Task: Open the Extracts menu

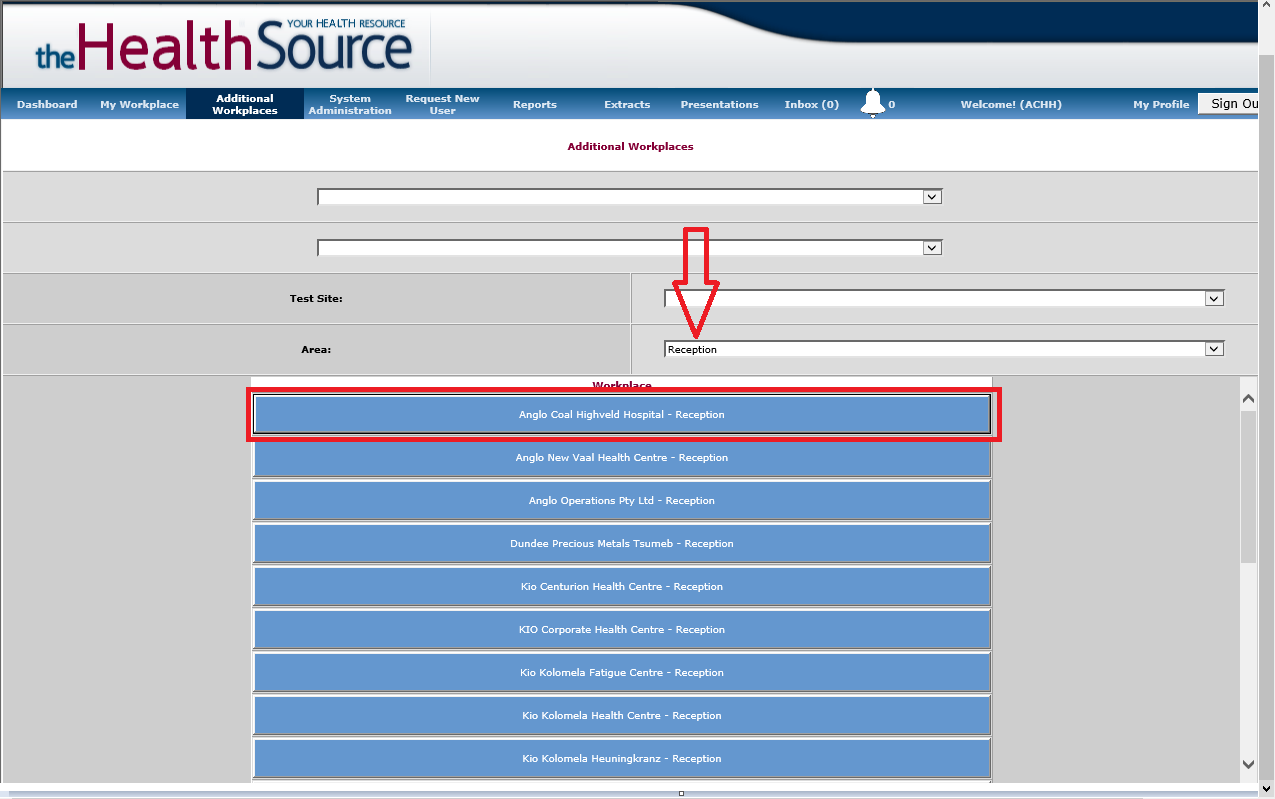Action: (x=627, y=104)
